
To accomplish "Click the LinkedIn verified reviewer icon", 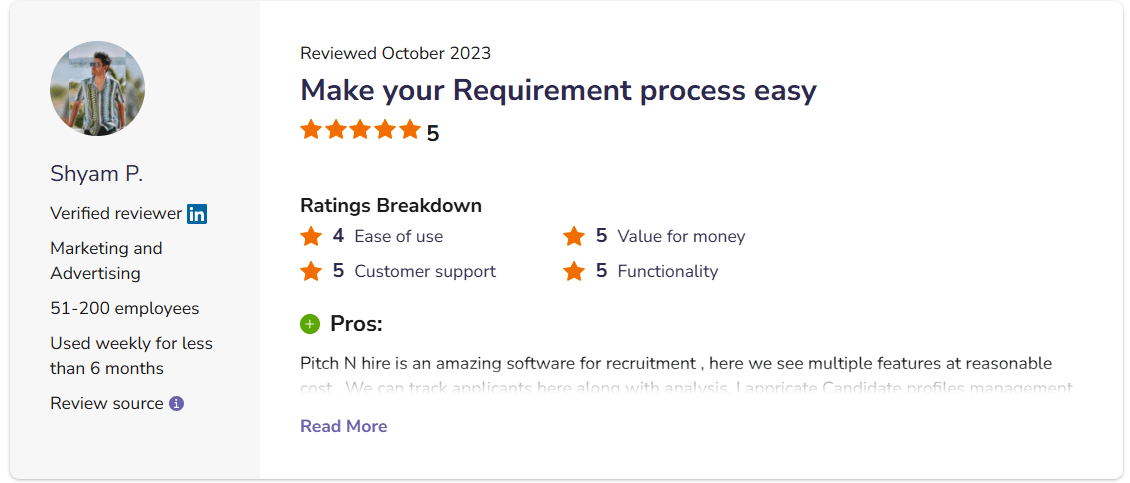I will pos(197,213).
